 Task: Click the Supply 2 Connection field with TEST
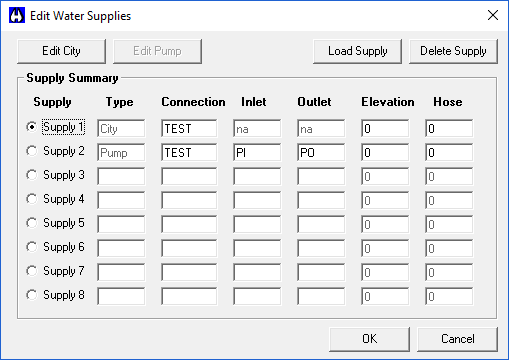click(189, 152)
